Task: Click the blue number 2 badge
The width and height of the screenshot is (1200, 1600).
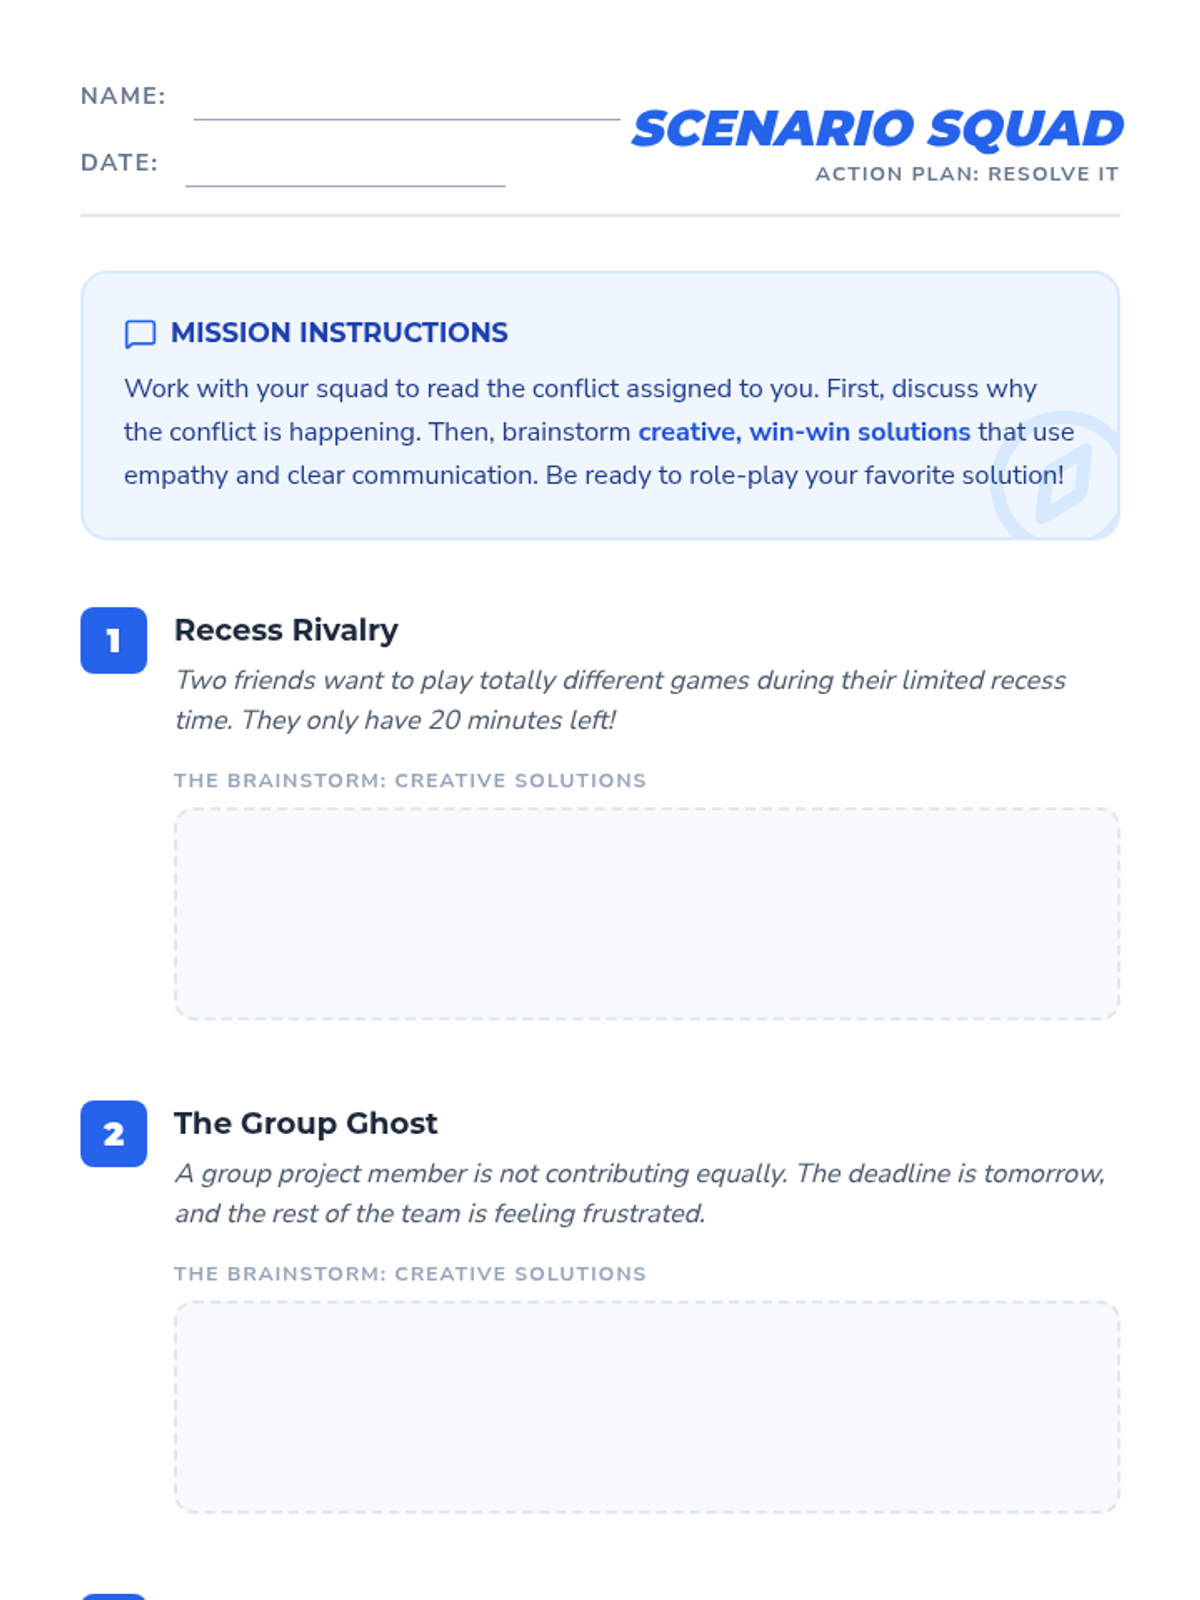Action: (114, 1134)
